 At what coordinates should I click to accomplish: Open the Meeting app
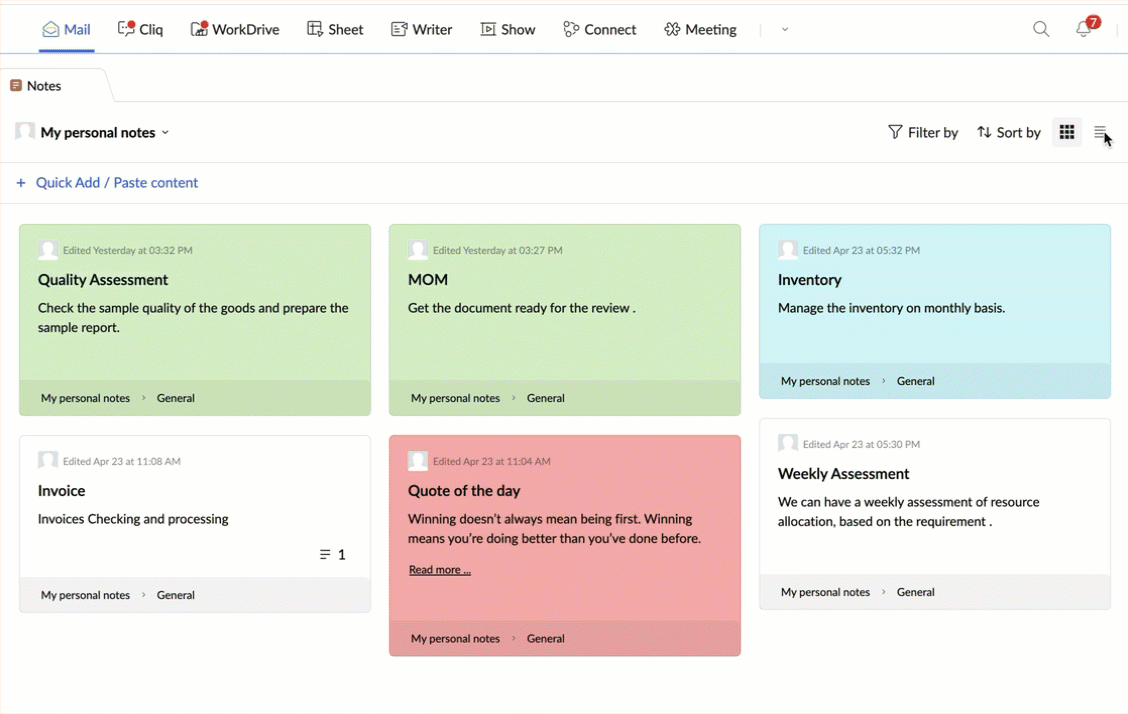tap(700, 29)
